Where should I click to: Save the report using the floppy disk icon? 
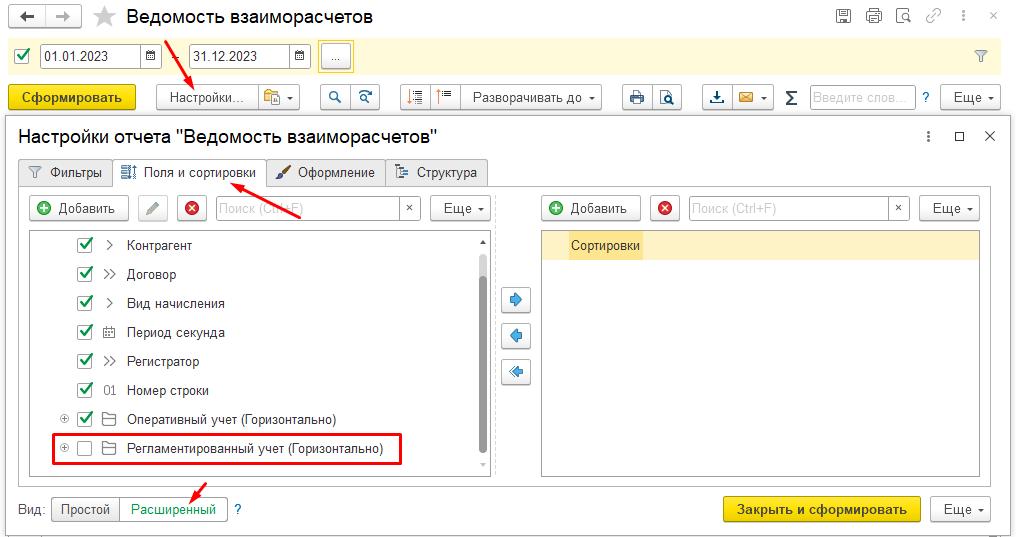coord(843,16)
